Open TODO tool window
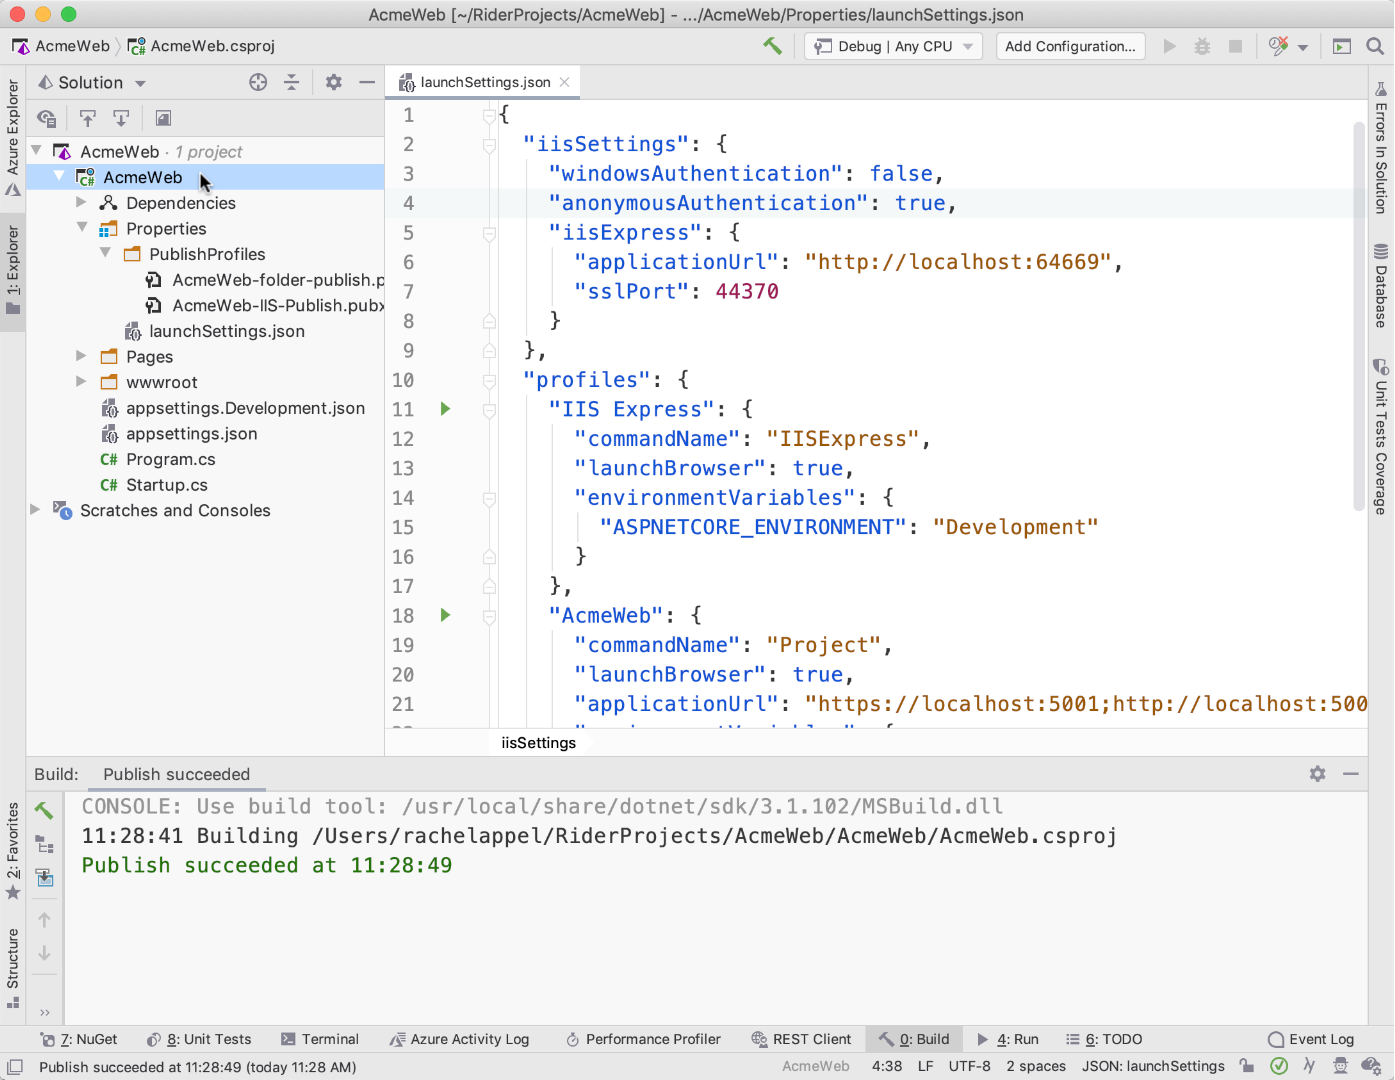This screenshot has height=1080, width=1395. [1104, 1039]
